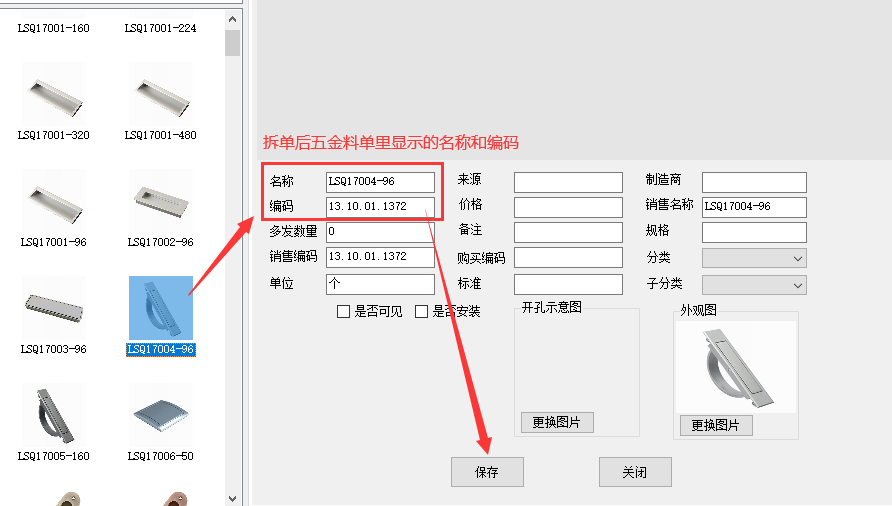This screenshot has height=506, width=892.
Task: Click 更换图片 under 外观图
Action: [x=716, y=425]
